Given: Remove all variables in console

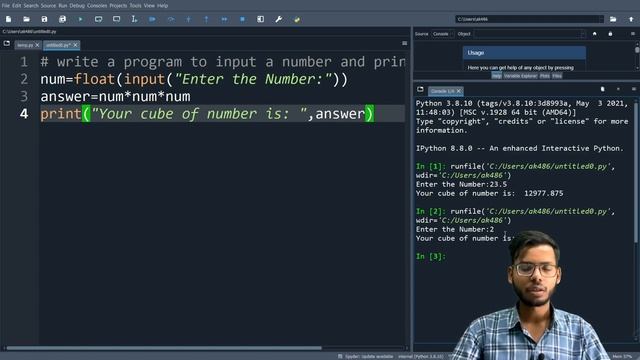Looking at the screenshot, I should 602,89.
